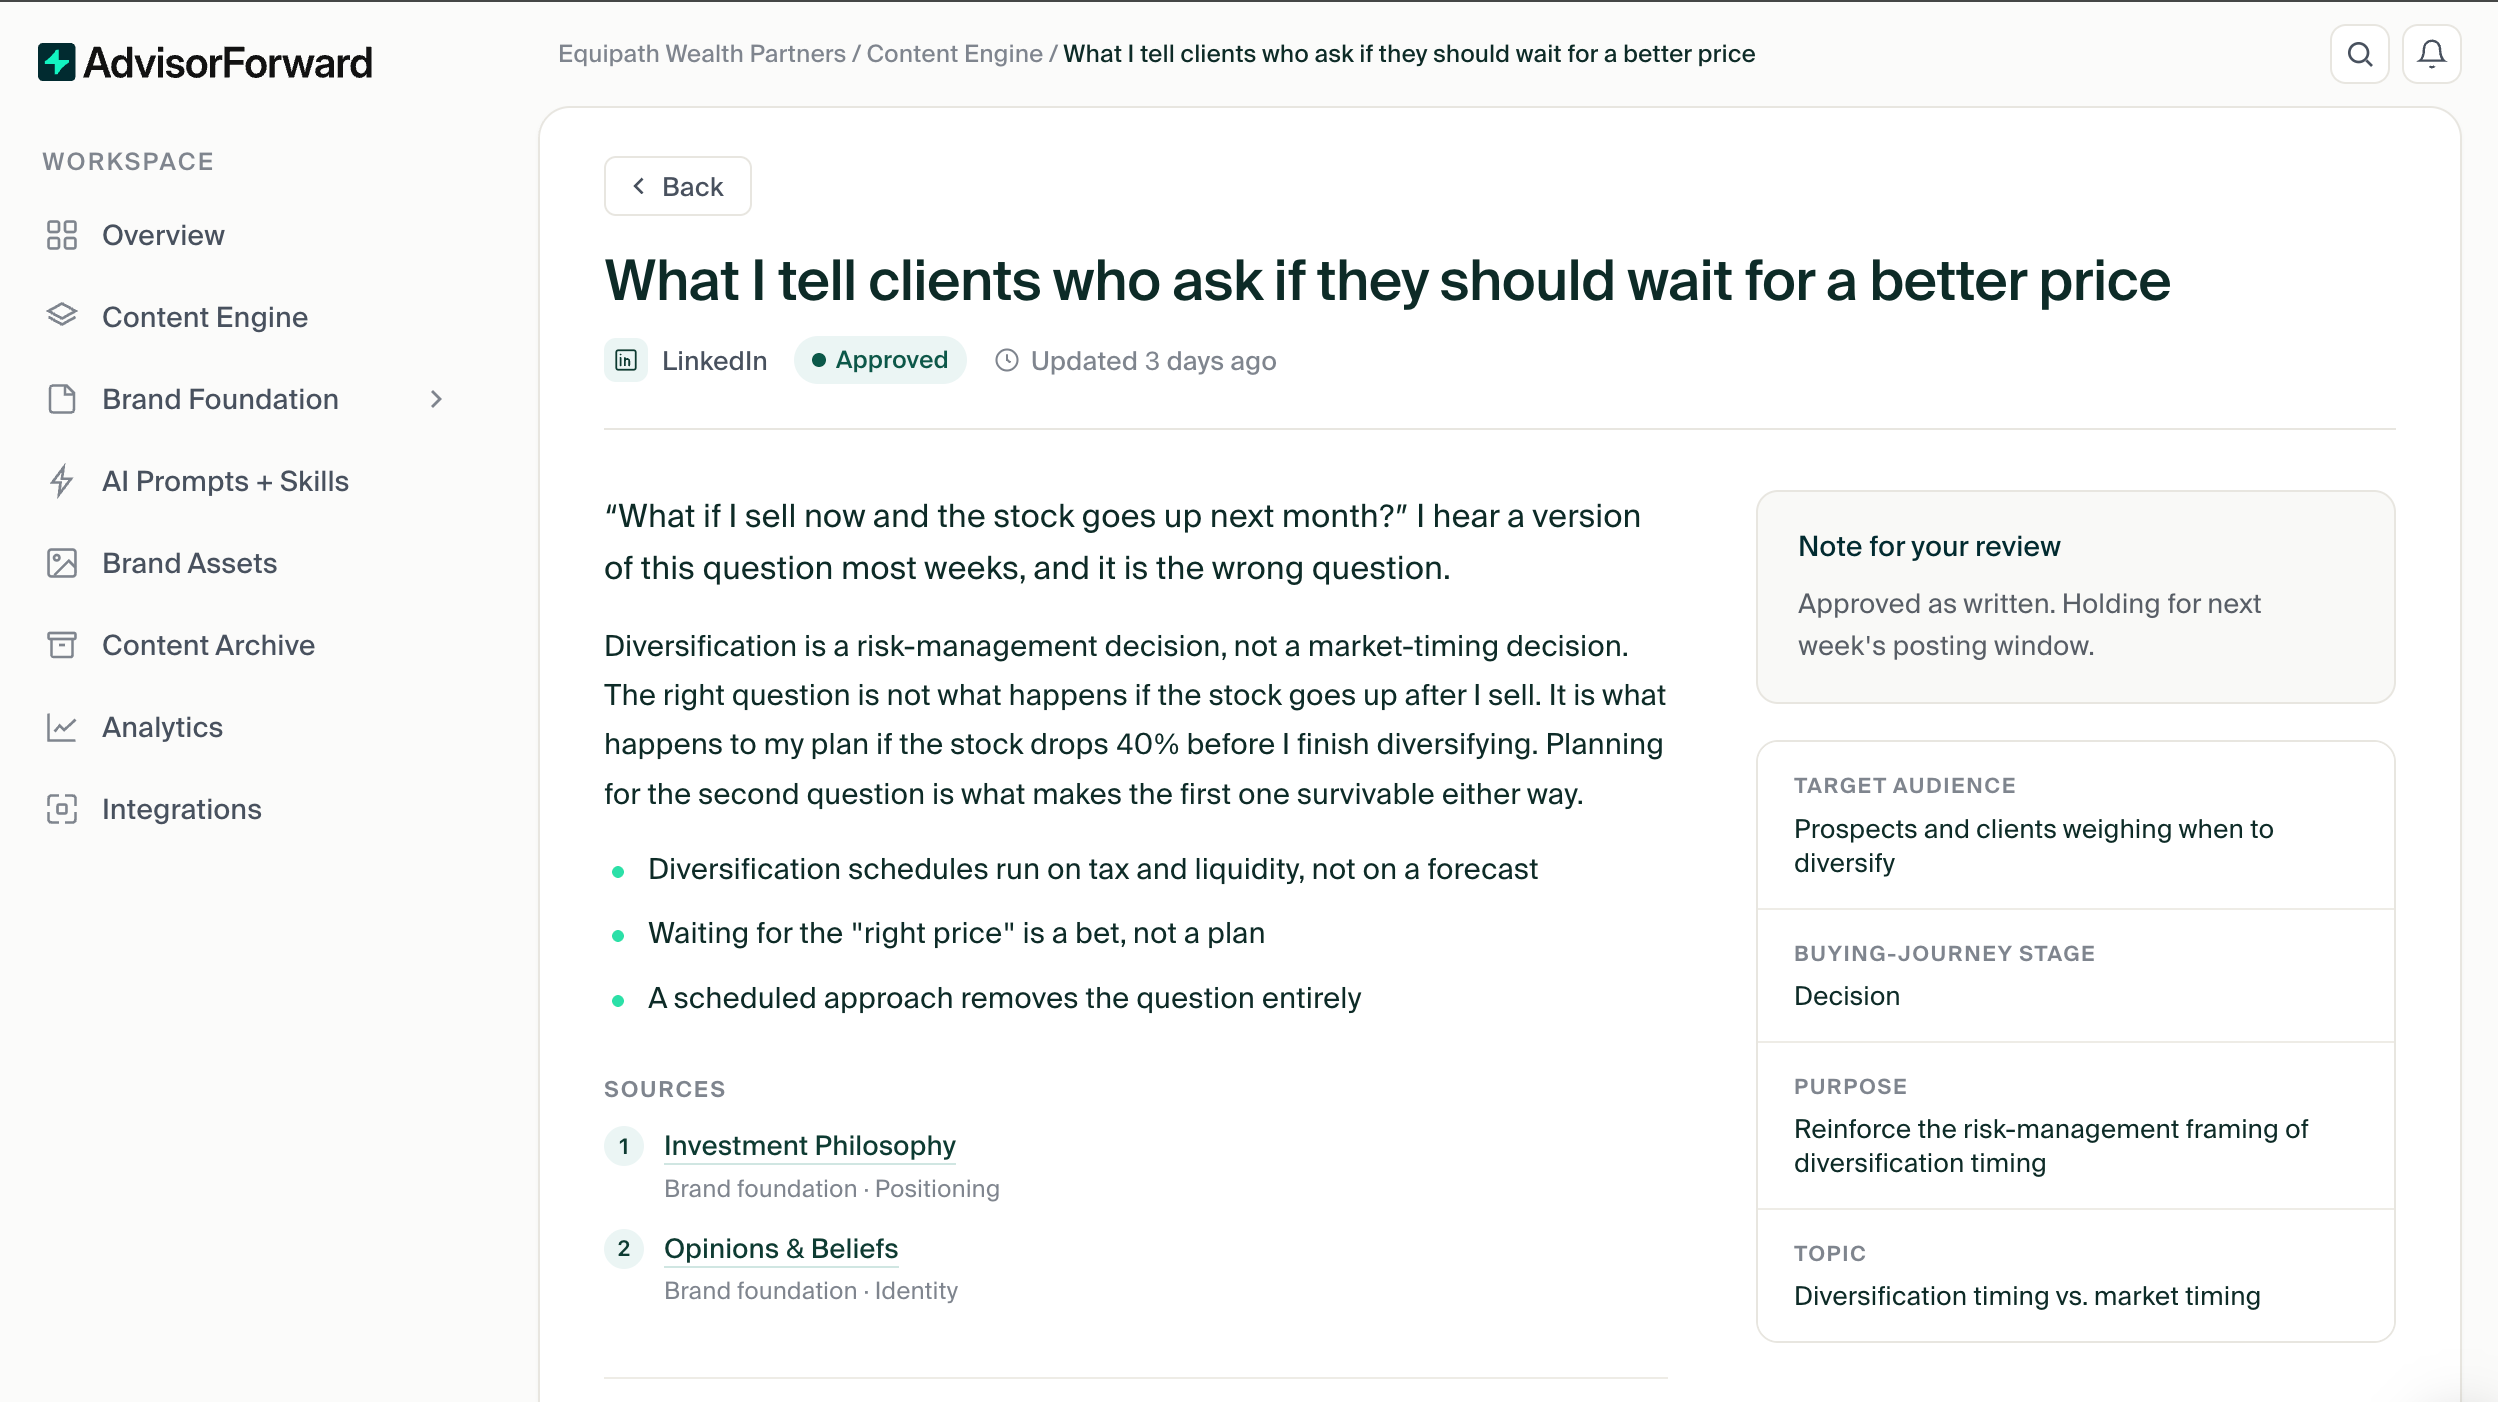Open the notifications bell
2498x1402 pixels.
click(x=2432, y=54)
